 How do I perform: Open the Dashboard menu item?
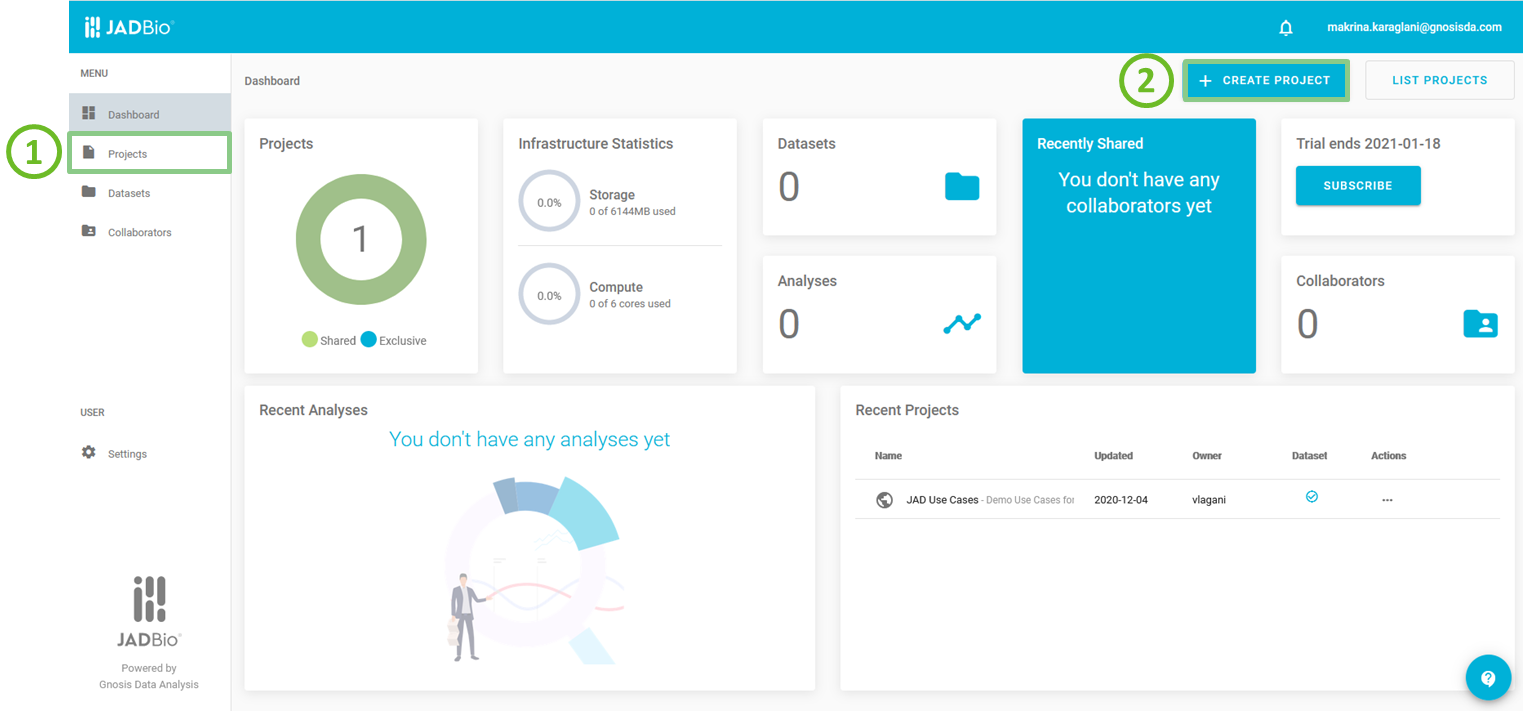[x=150, y=114]
